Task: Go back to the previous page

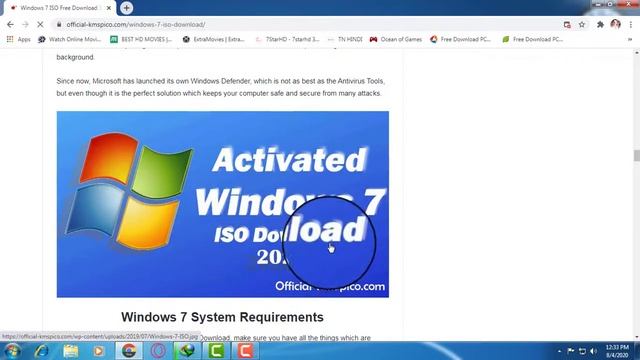Action: (x=10, y=24)
